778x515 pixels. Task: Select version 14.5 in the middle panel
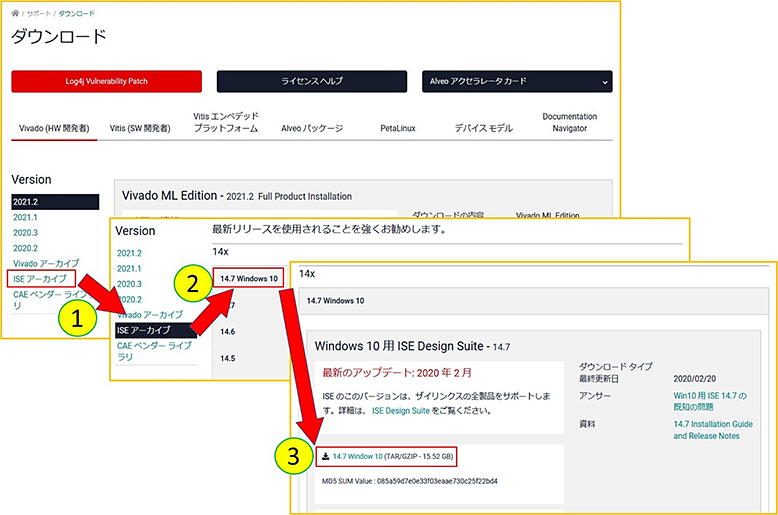[228, 358]
